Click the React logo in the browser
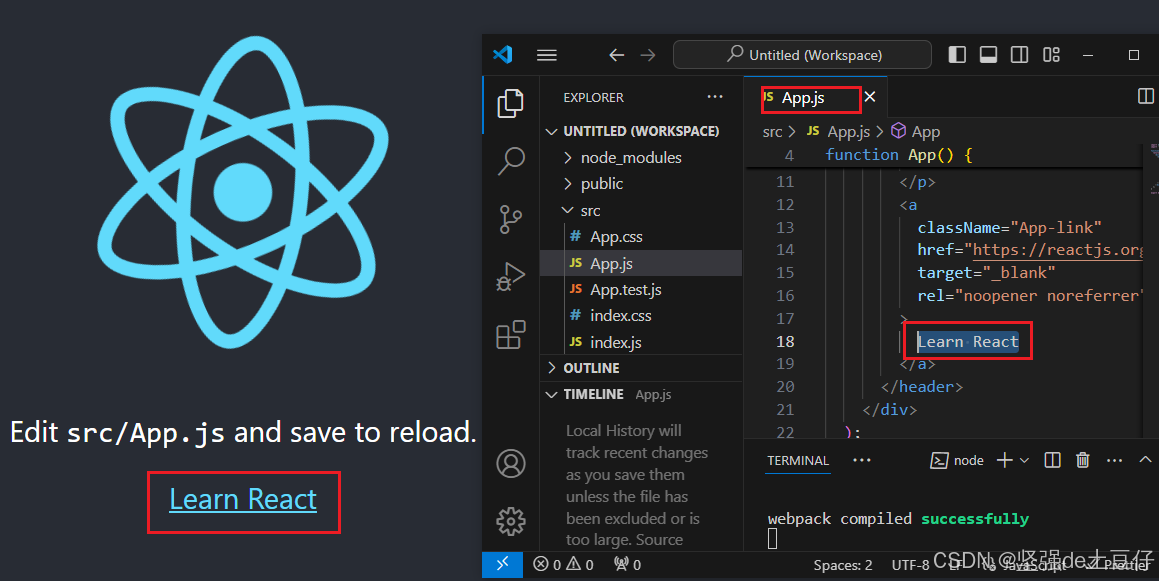The image size is (1159, 581). coord(242,191)
